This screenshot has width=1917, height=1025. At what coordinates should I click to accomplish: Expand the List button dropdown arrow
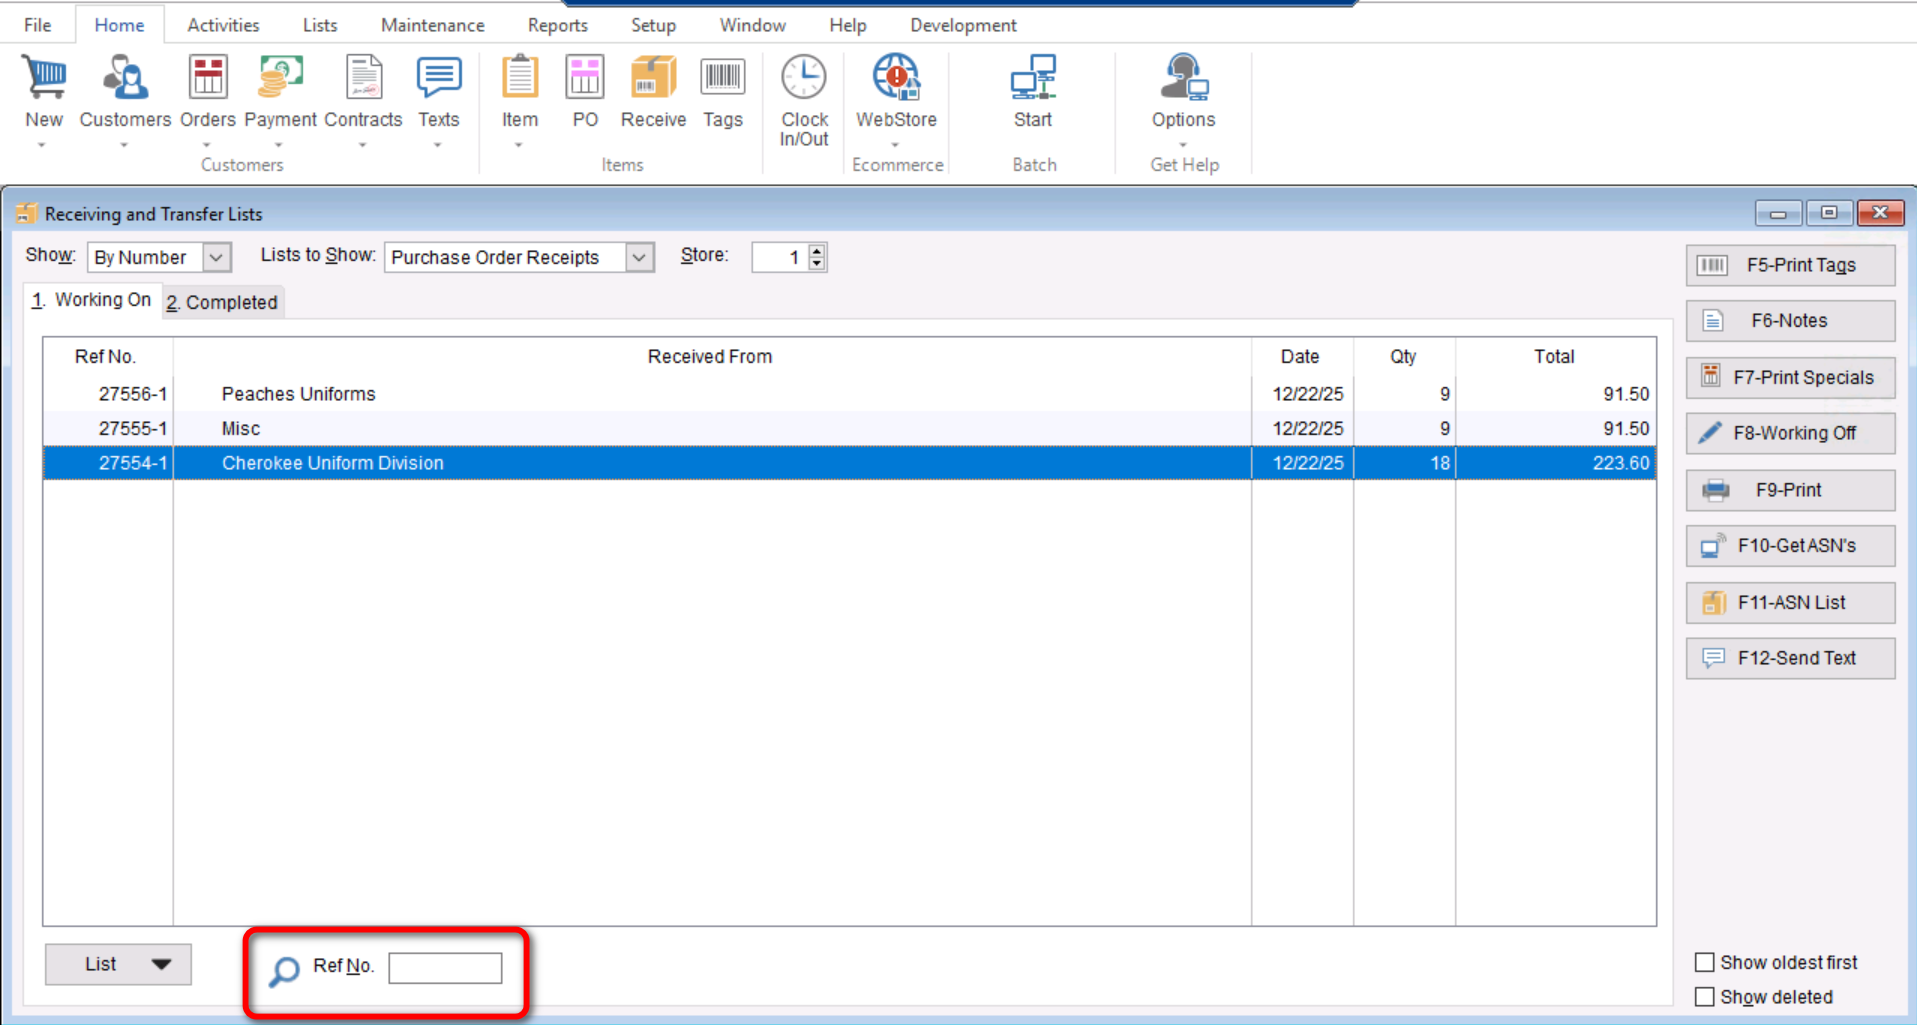161,964
